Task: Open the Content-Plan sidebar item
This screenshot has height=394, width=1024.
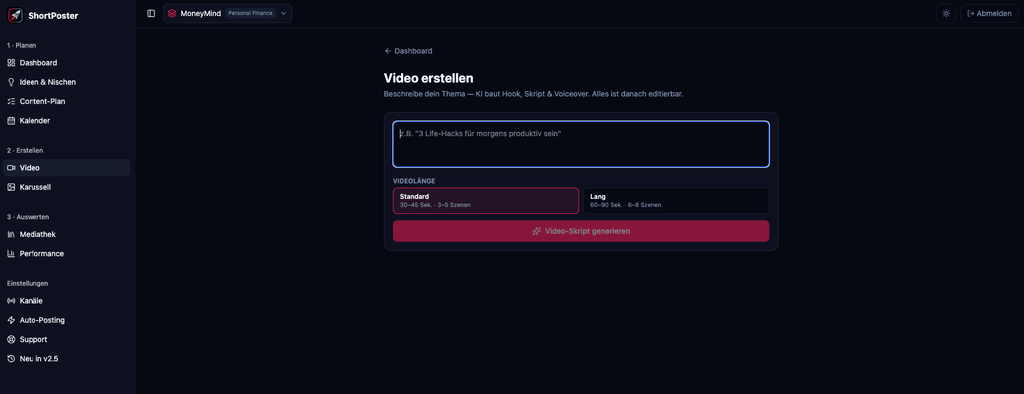Action: pos(67,101)
